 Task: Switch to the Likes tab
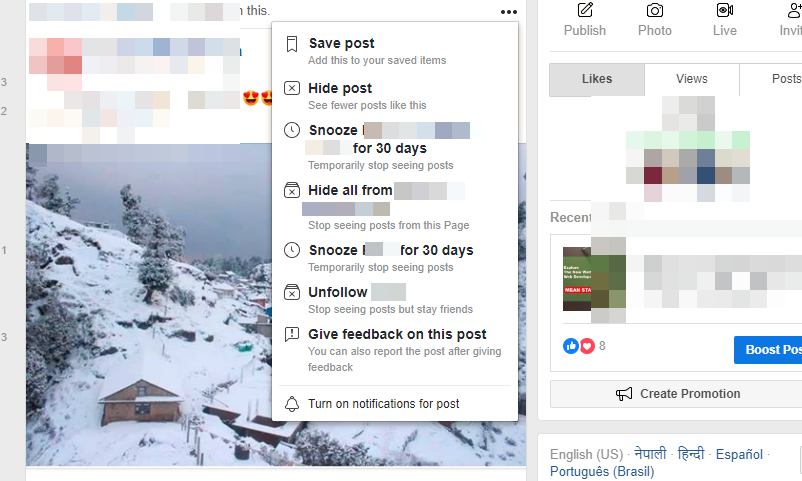click(x=597, y=79)
